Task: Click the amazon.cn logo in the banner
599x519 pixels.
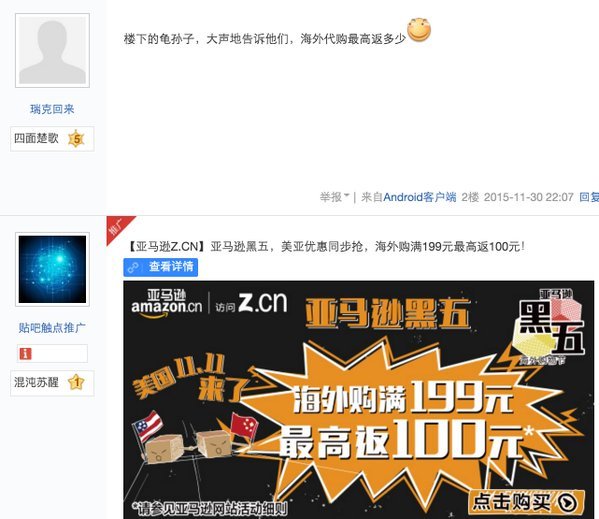Action: click(x=167, y=303)
